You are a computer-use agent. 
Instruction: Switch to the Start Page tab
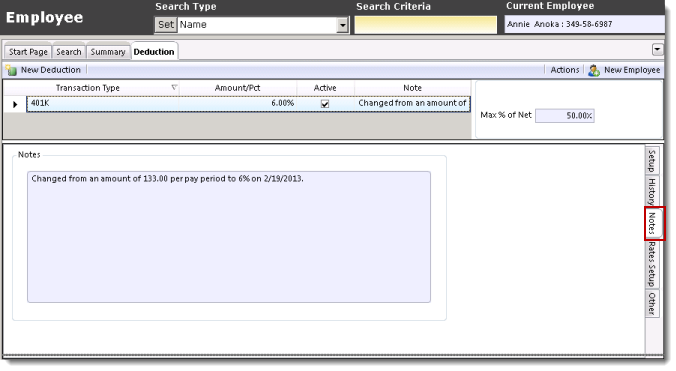28,52
